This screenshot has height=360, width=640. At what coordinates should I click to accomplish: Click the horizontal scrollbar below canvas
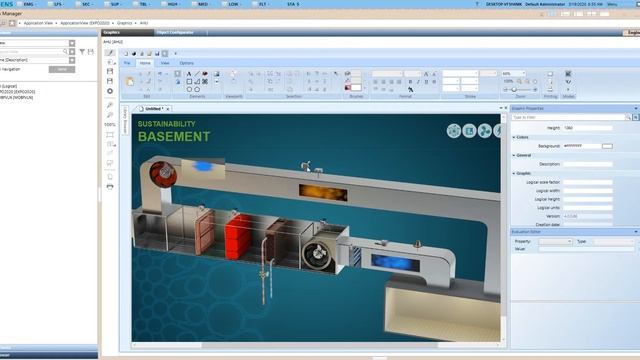point(319,345)
